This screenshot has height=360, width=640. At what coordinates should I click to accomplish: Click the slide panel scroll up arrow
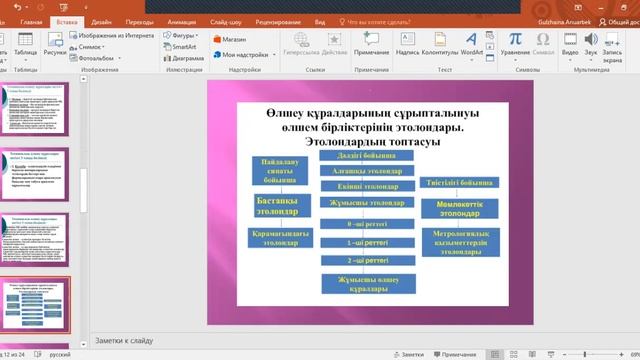pyautogui.click(x=84, y=79)
